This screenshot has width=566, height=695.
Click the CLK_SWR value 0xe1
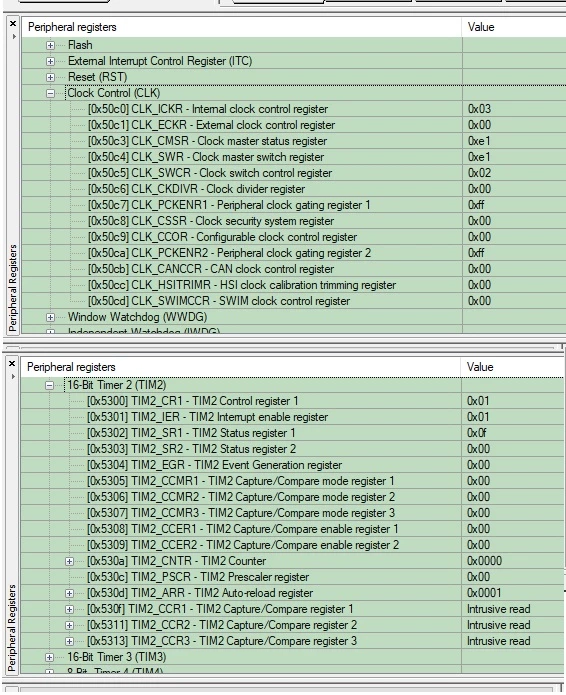tap(479, 157)
